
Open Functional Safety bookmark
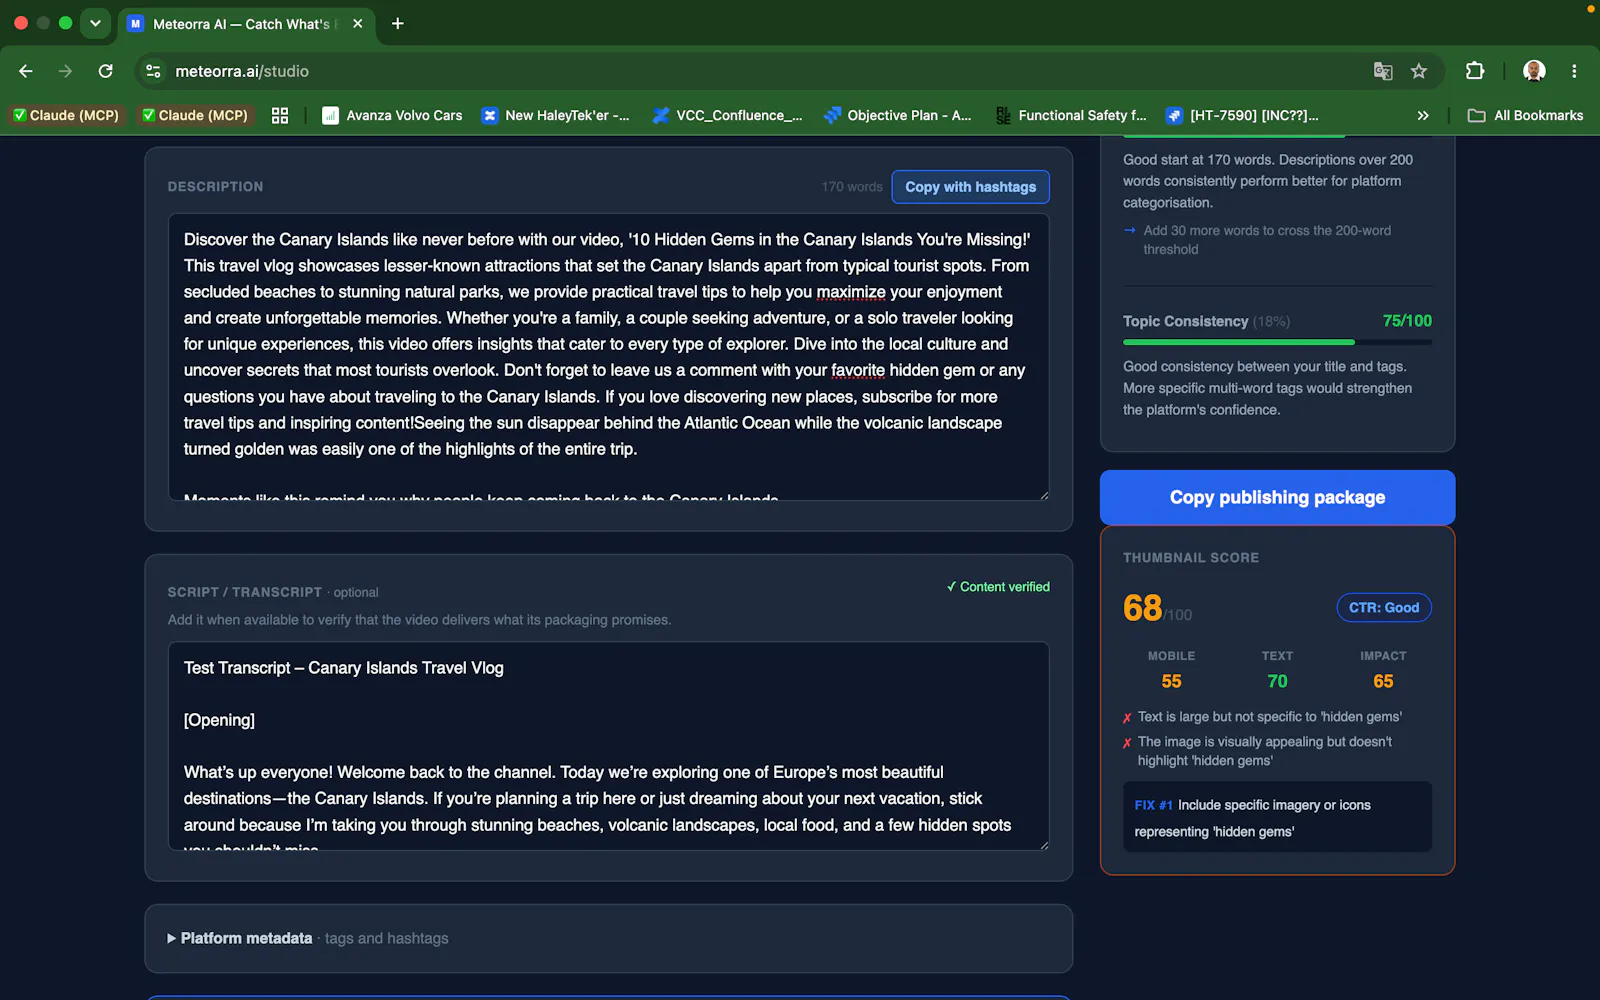1071,115
